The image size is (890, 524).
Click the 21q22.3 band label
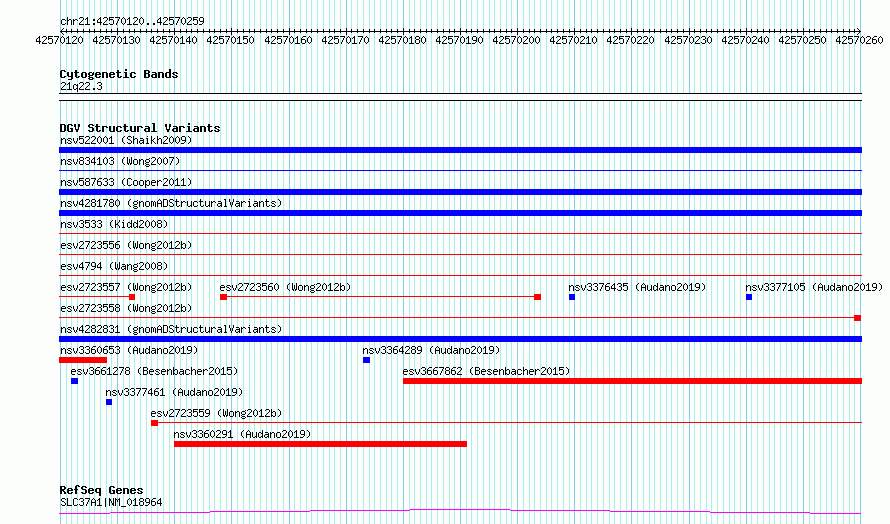(x=81, y=86)
